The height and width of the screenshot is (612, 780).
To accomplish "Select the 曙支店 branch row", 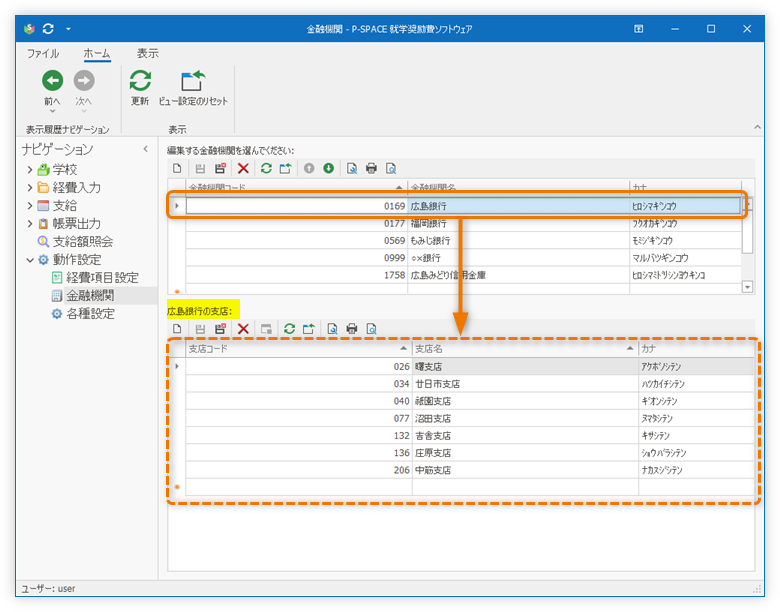I will point(470,367).
